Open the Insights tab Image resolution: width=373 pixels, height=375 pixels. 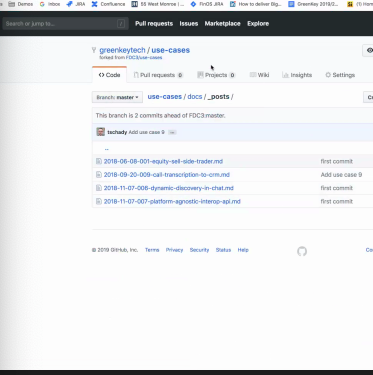click(x=297, y=75)
